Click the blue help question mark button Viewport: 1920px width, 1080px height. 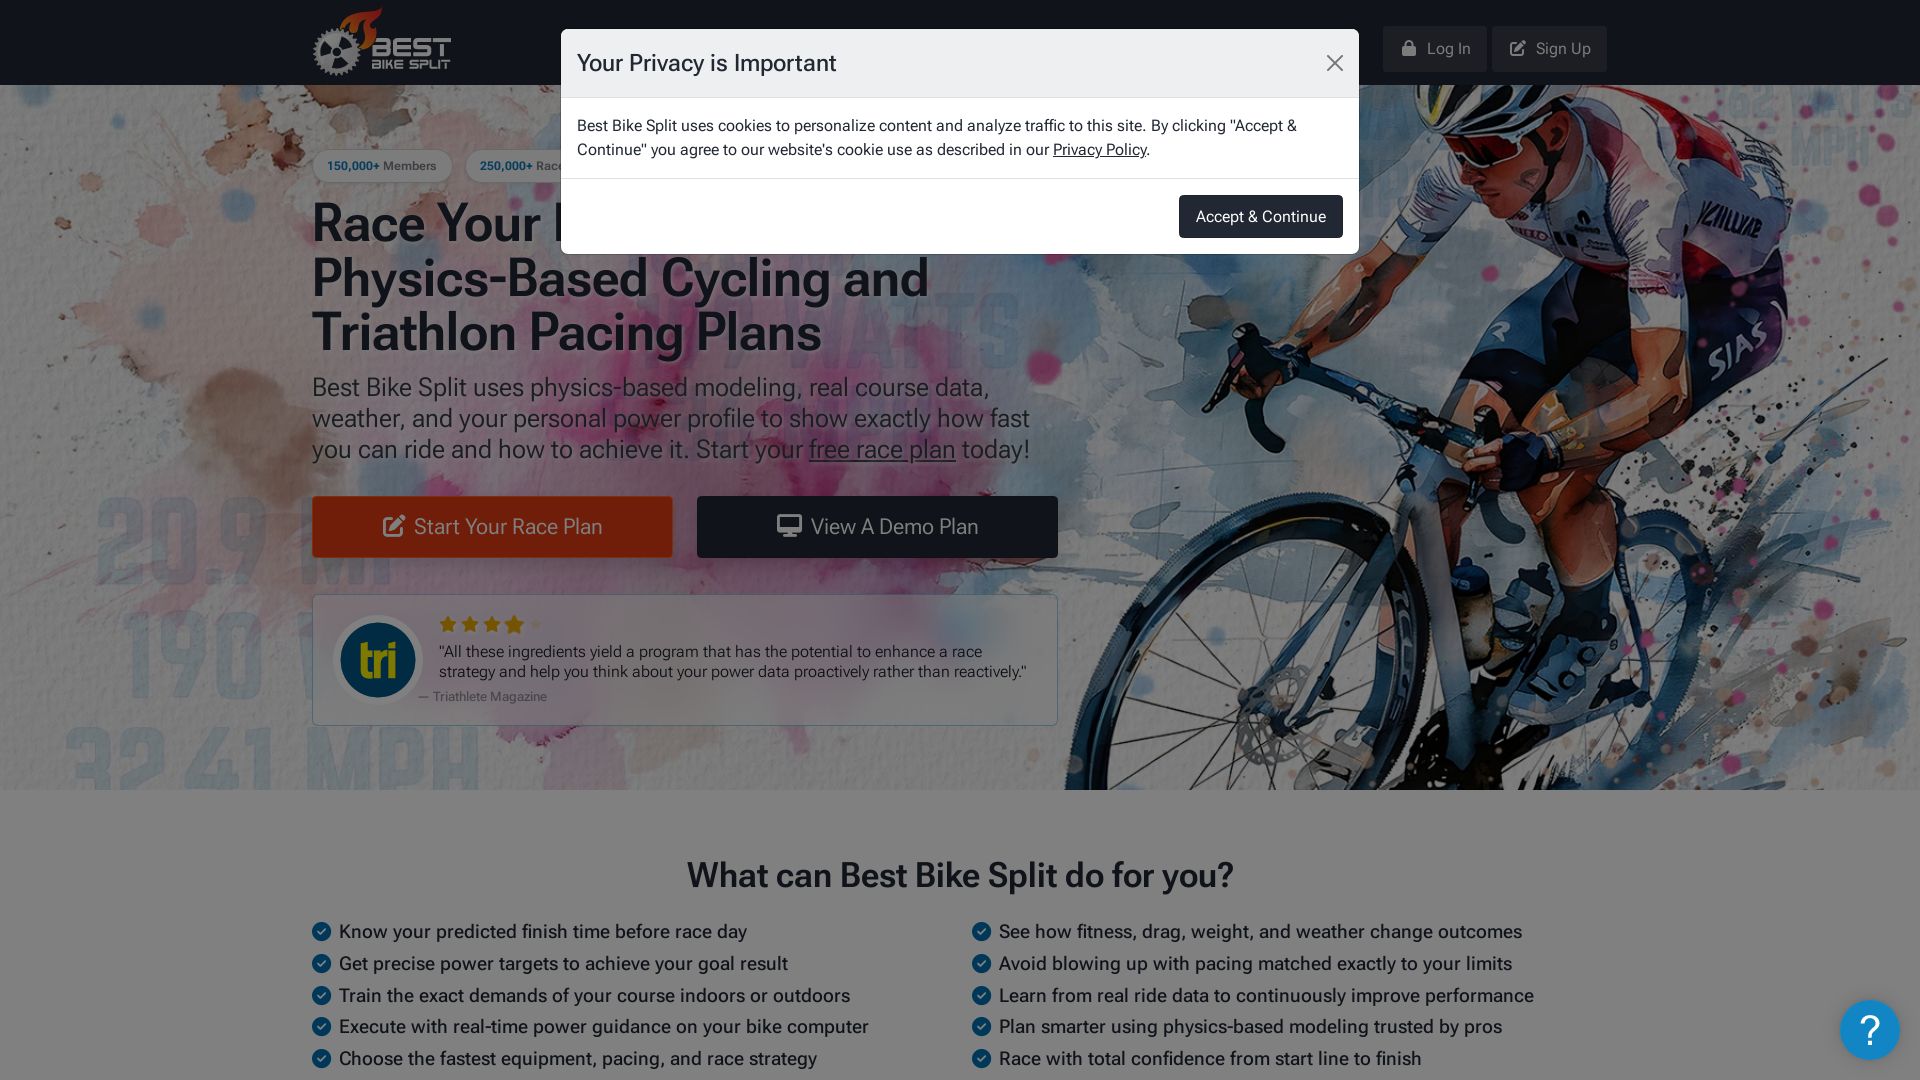pos(1869,1030)
